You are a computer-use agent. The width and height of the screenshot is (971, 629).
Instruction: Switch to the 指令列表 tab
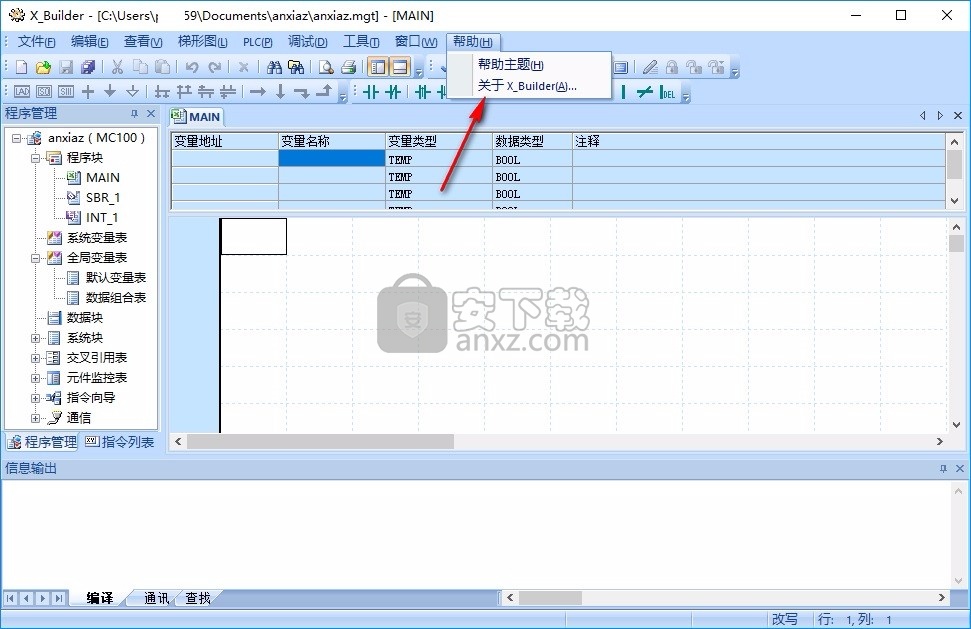coord(120,442)
